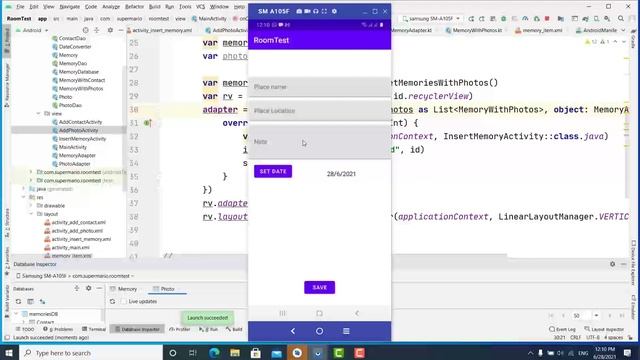The width and height of the screenshot is (640, 360).
Task: Open the File menu
Action: click(20, 7)
